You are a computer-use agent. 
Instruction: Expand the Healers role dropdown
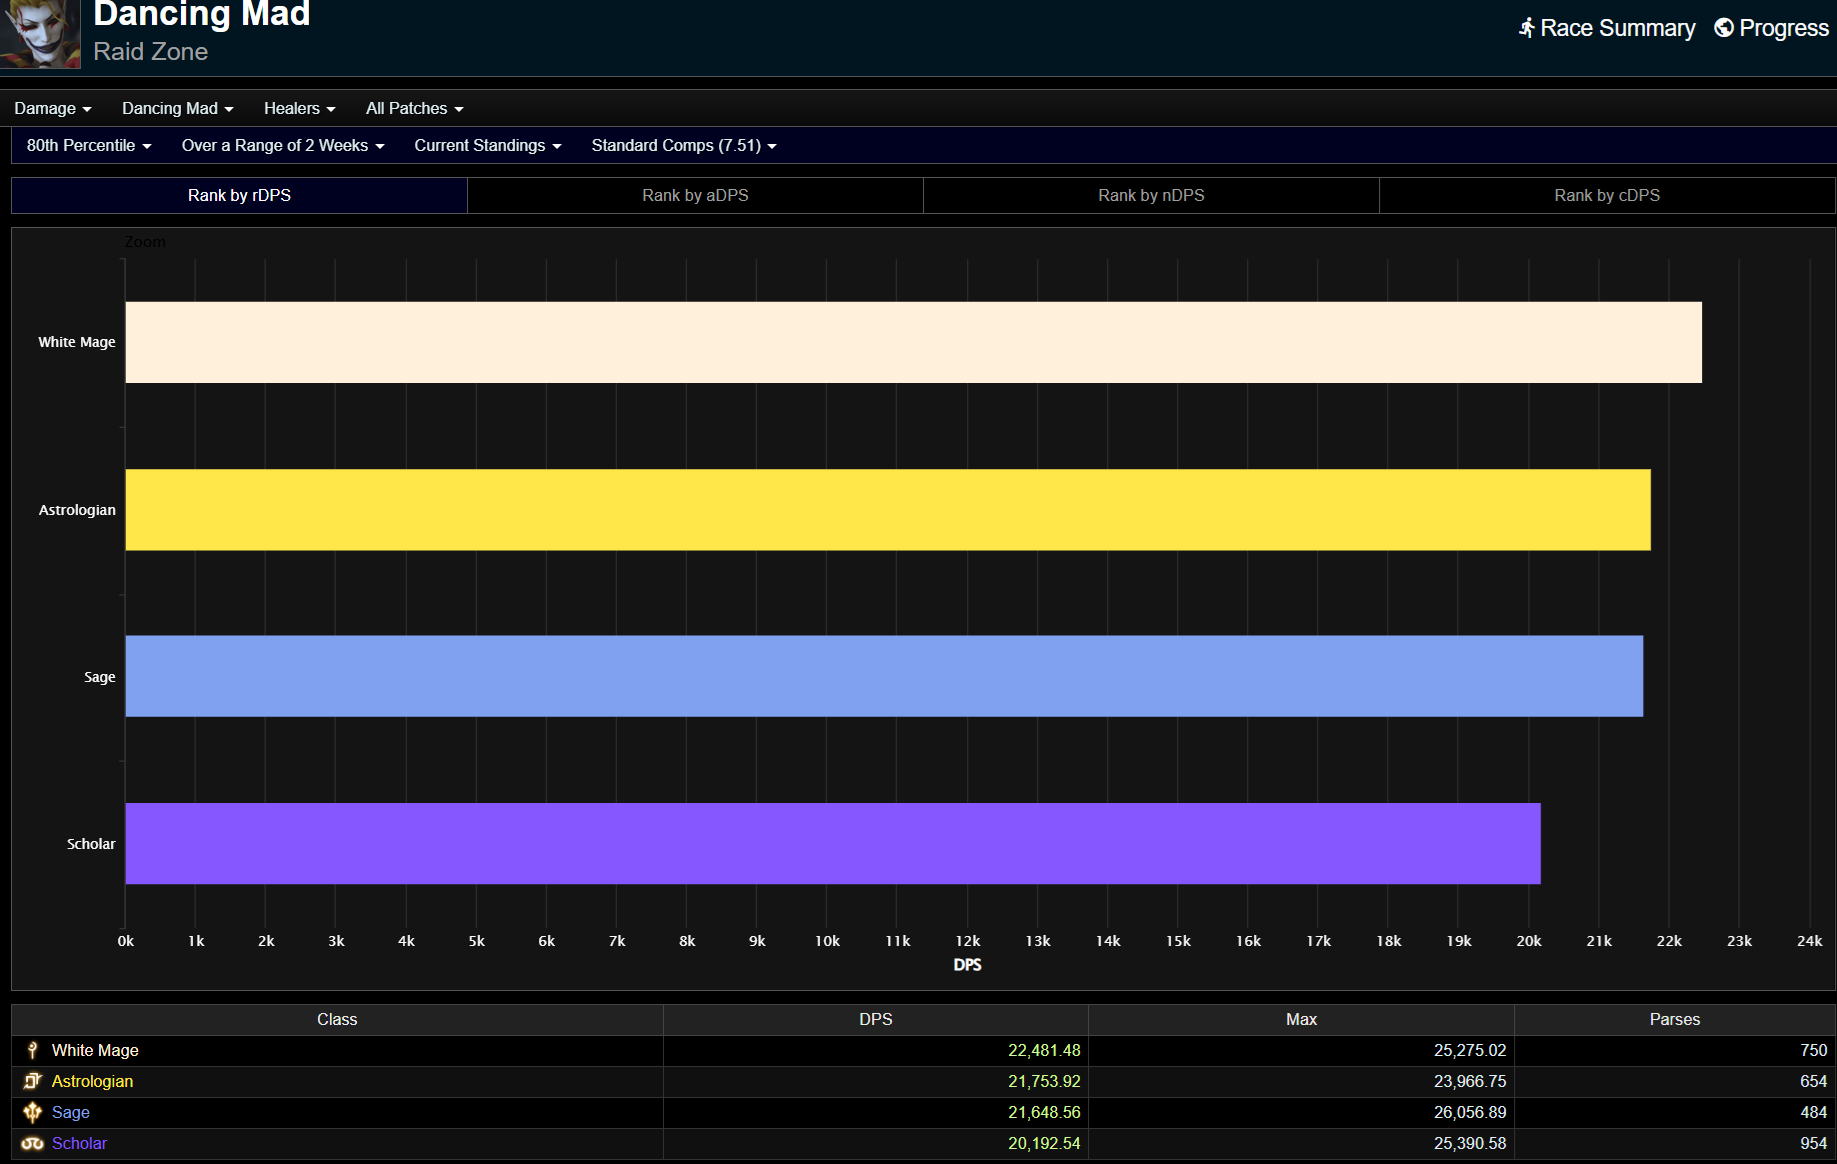[300, 108]
